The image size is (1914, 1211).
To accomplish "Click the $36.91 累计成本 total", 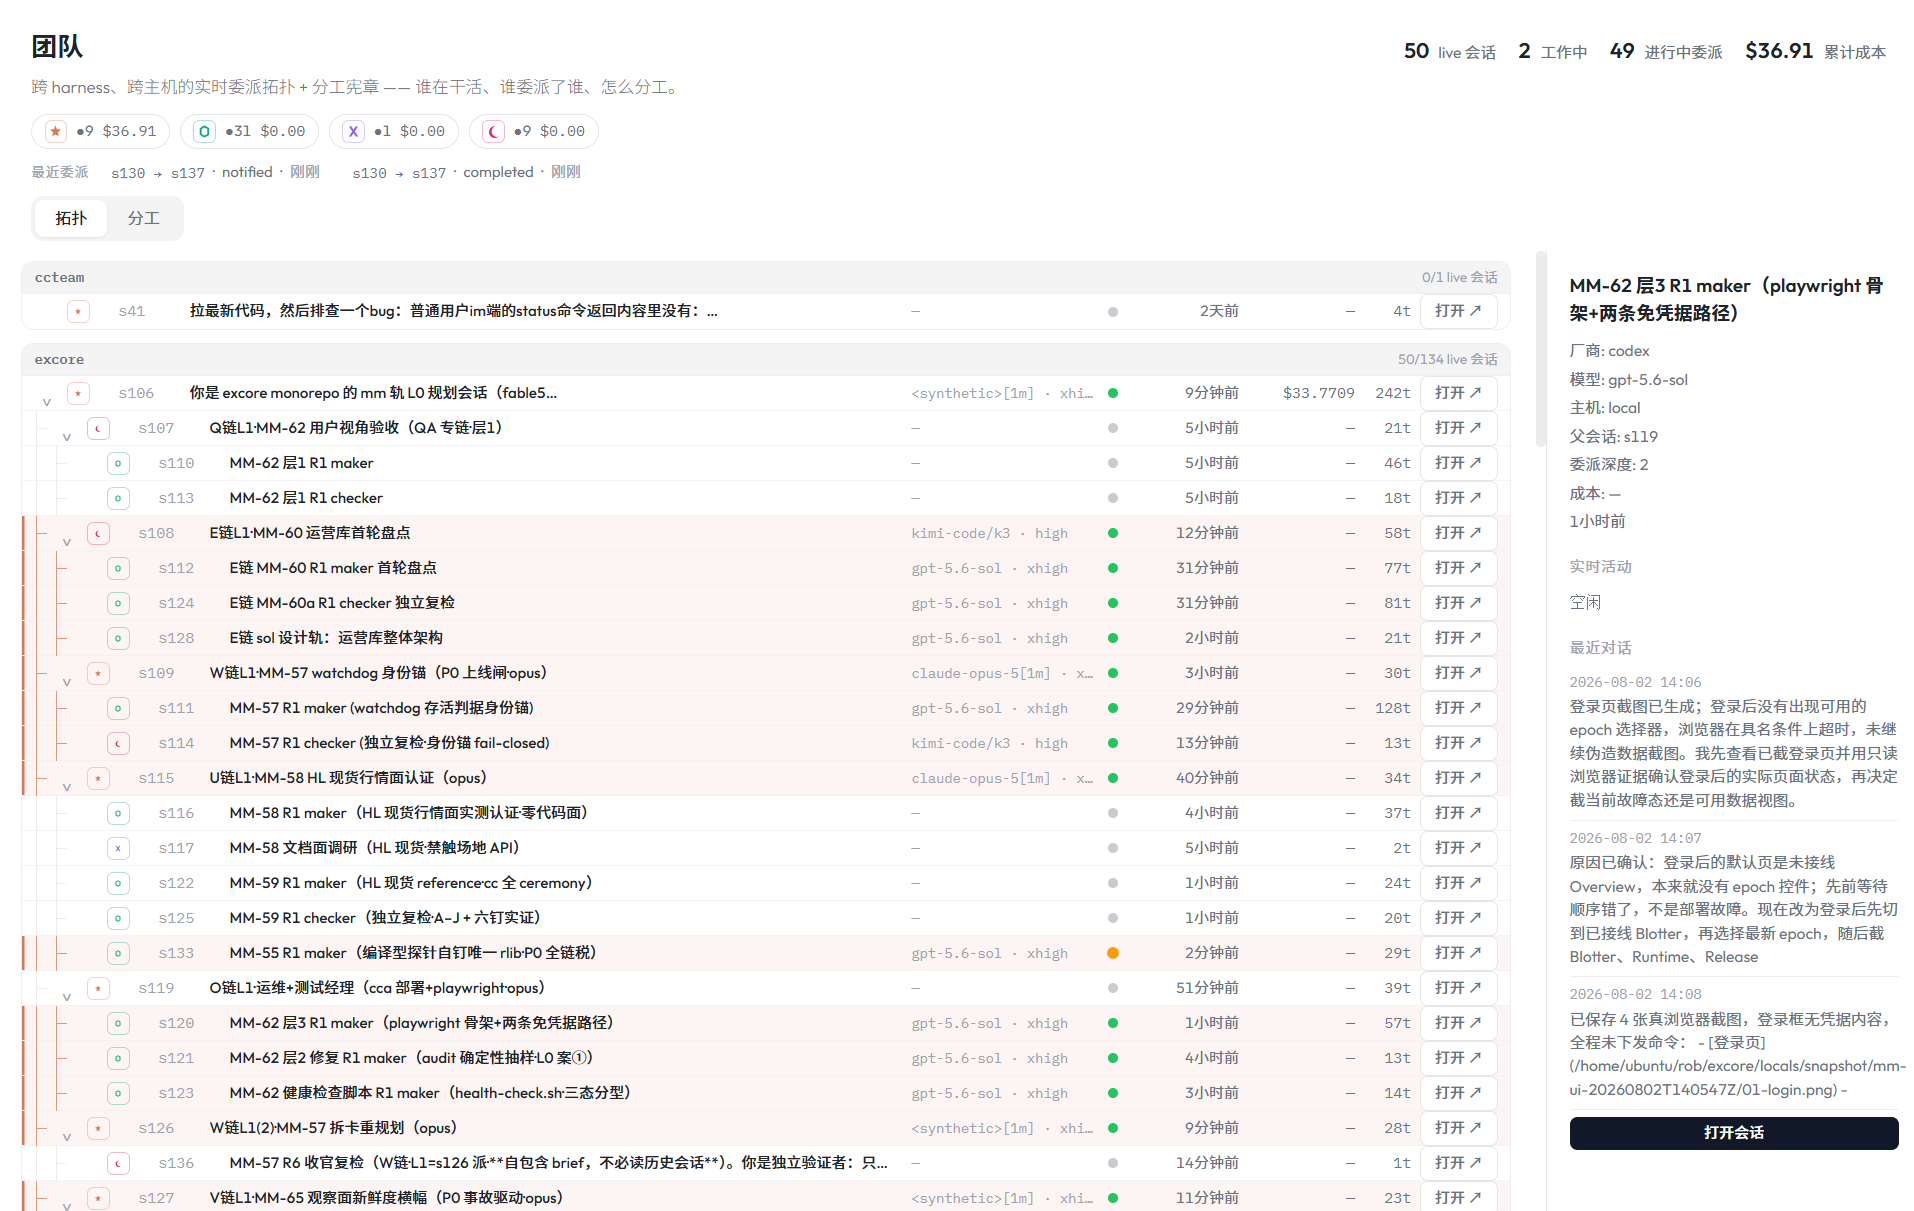I will [x=1815, y=51].
